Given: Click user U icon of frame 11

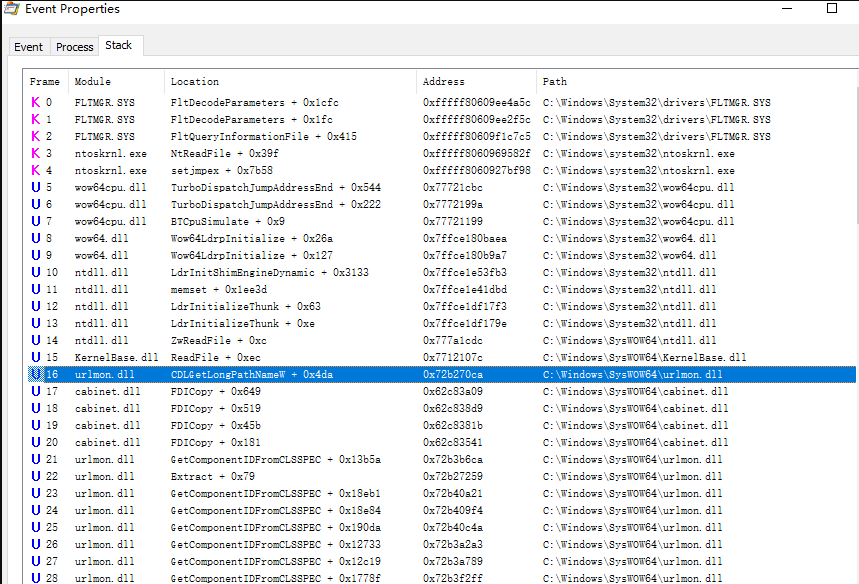Looking at the screenshot, I should click(36, 289).
